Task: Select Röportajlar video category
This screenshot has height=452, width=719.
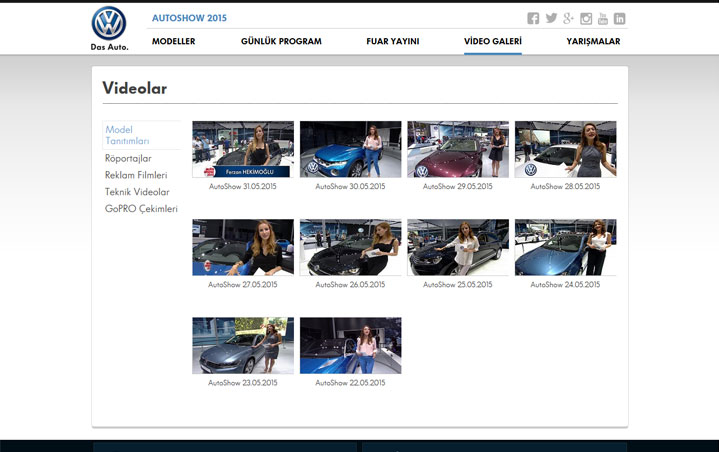Action: pos(128,158)
